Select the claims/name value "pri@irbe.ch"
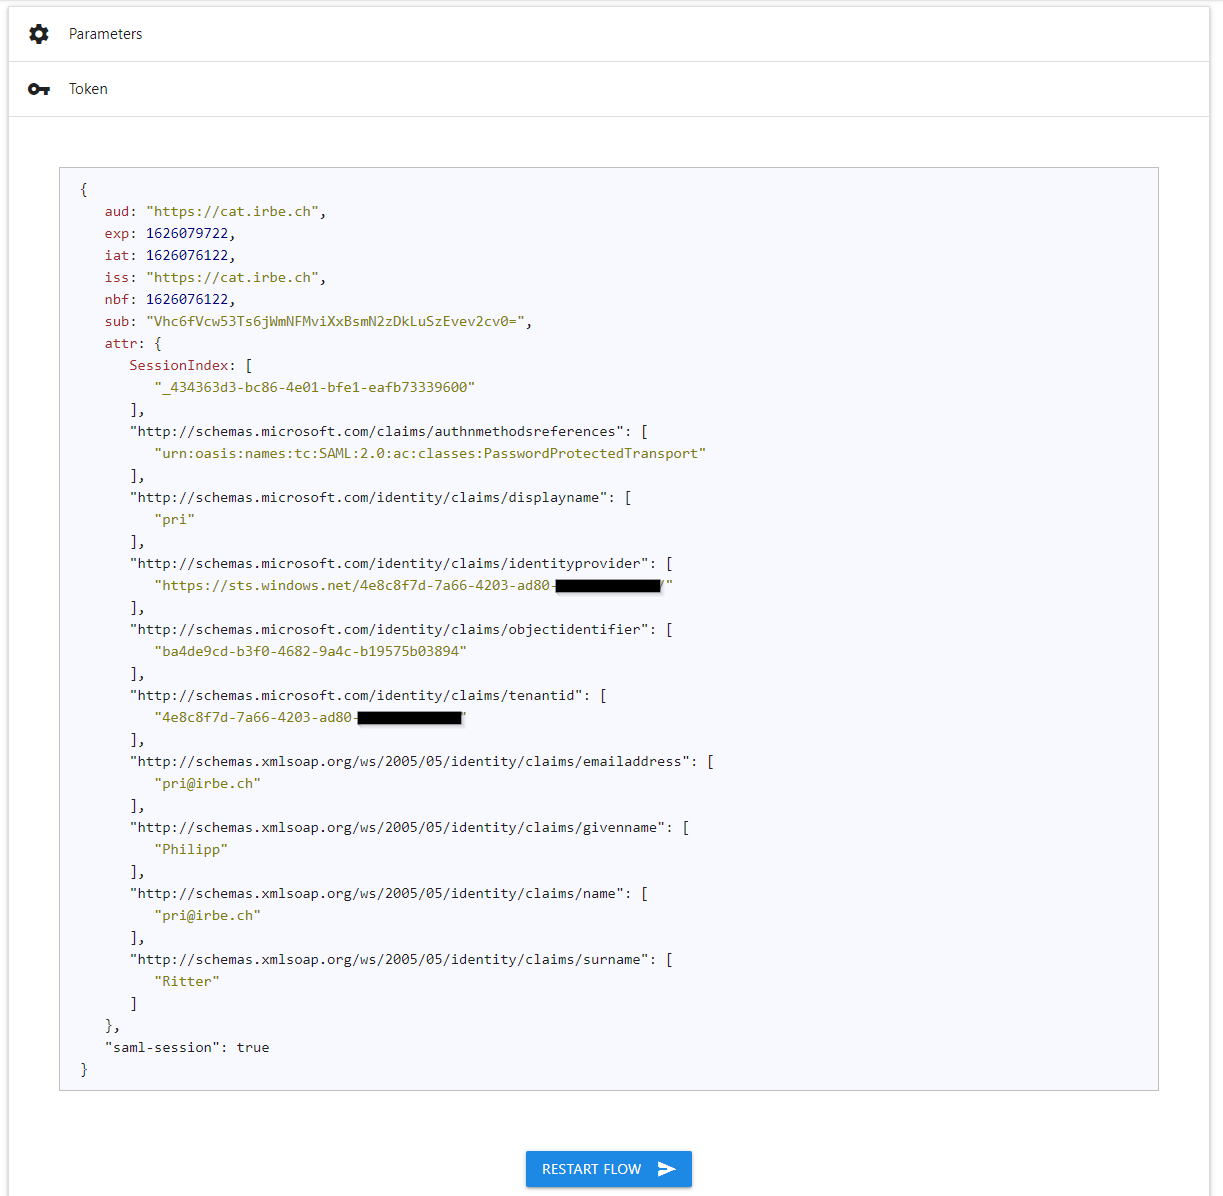1223x1196 pixels. coord(208,915)
